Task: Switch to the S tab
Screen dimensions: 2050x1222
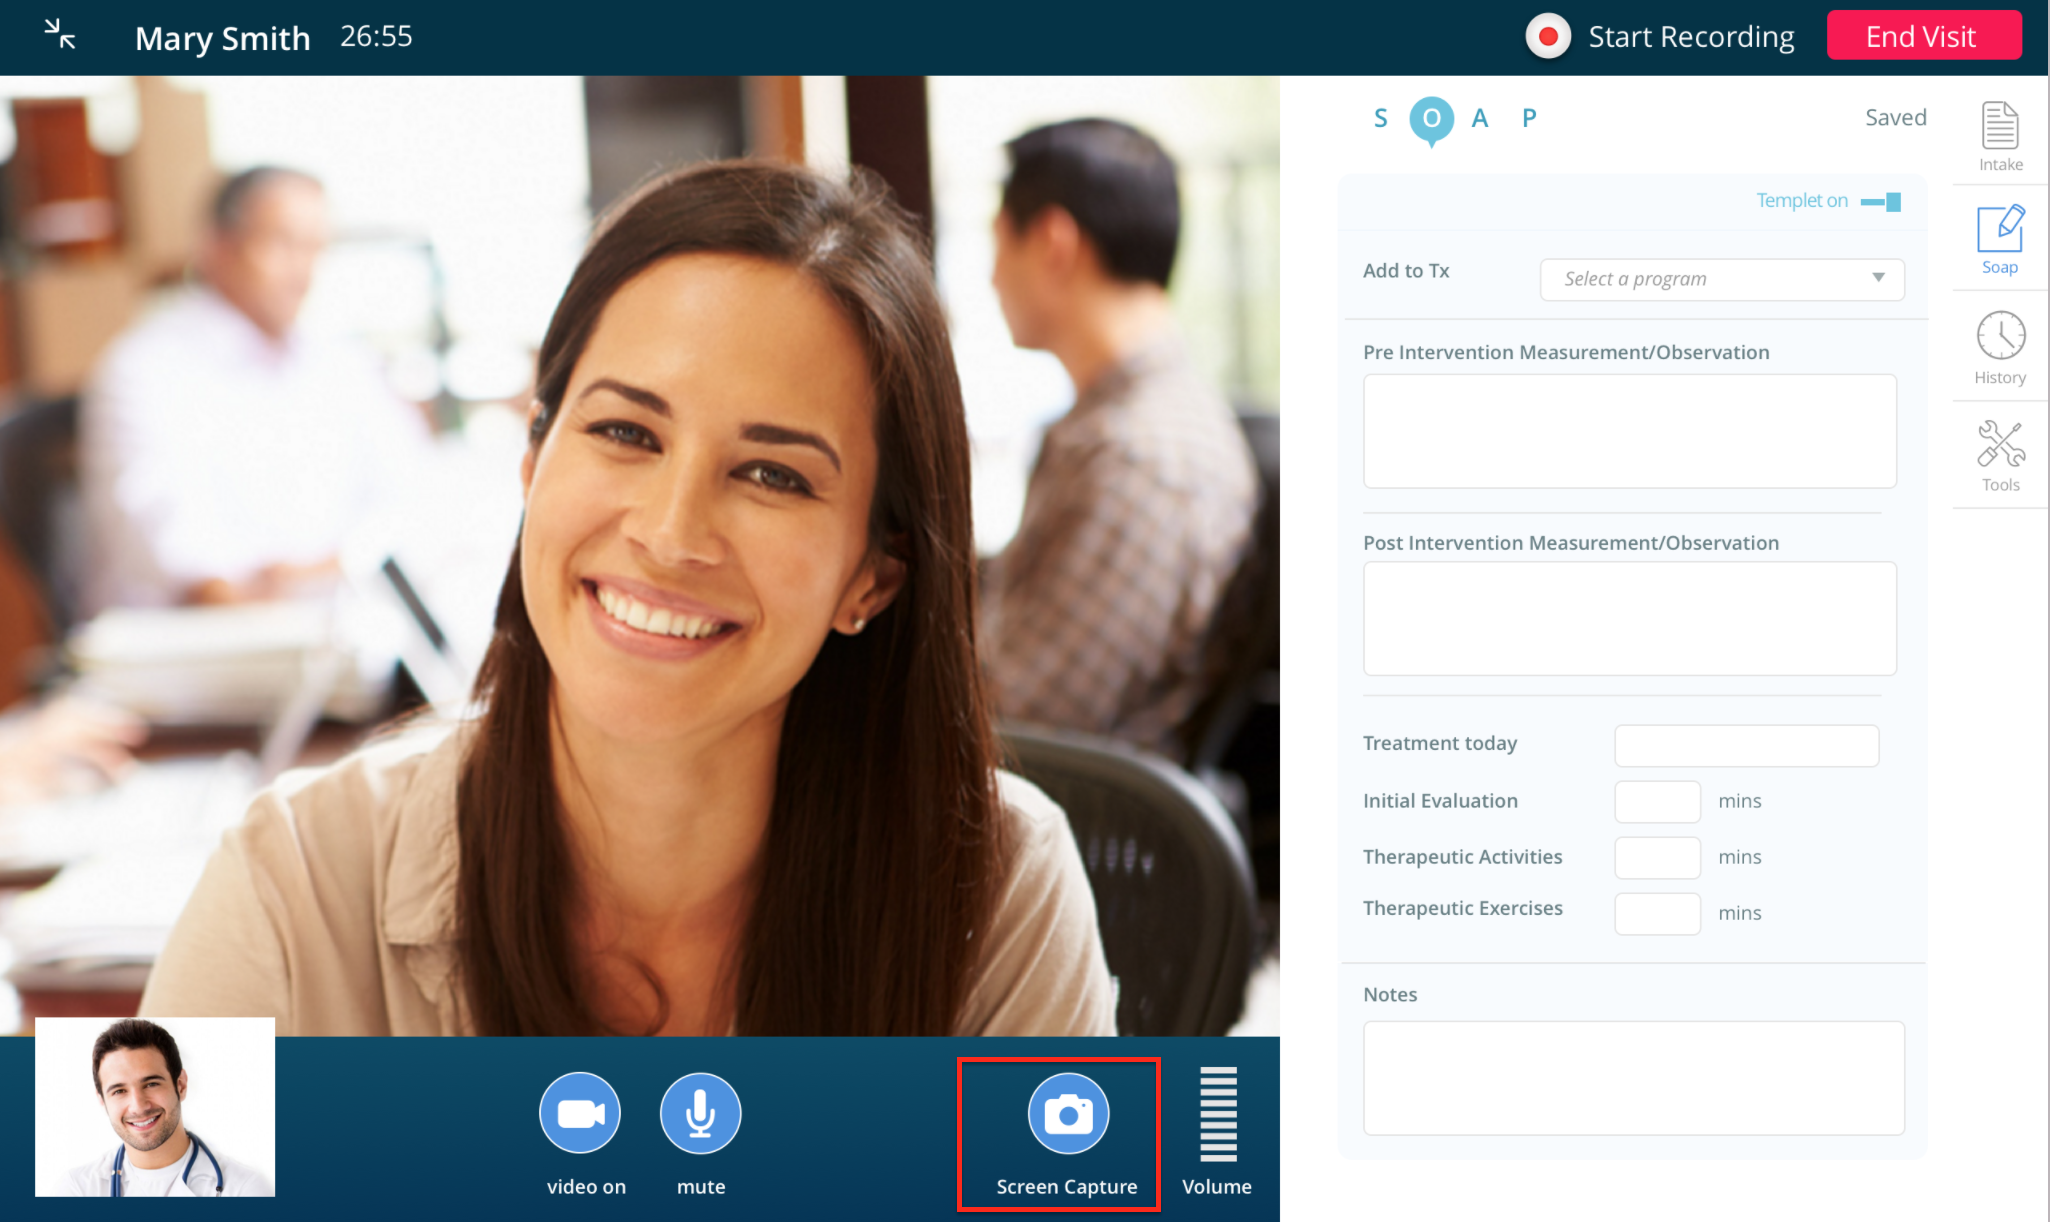Action: (x=1381, y=118)
